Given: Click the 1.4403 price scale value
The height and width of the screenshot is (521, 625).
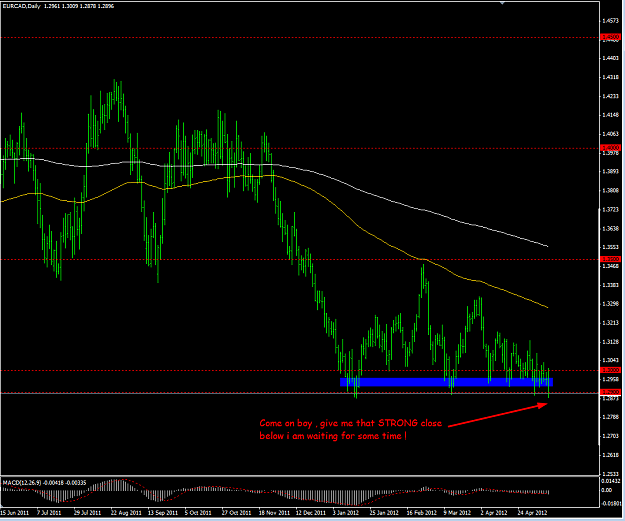Looking at the screenshot, I should (611, 58).
